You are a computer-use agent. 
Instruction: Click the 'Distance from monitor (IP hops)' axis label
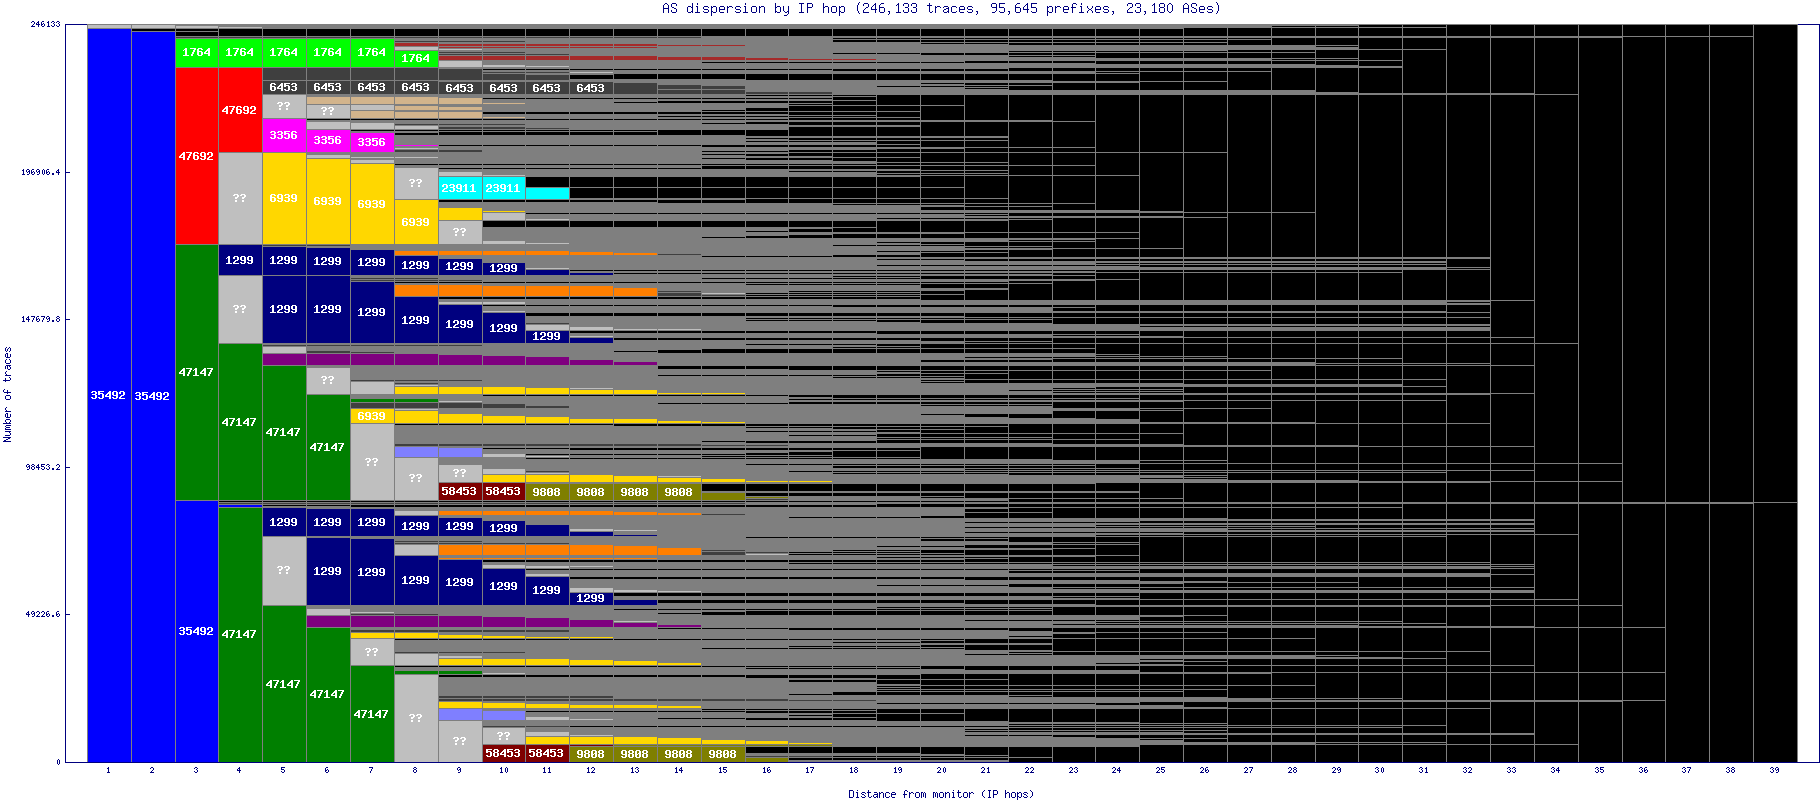click(941, 794)
